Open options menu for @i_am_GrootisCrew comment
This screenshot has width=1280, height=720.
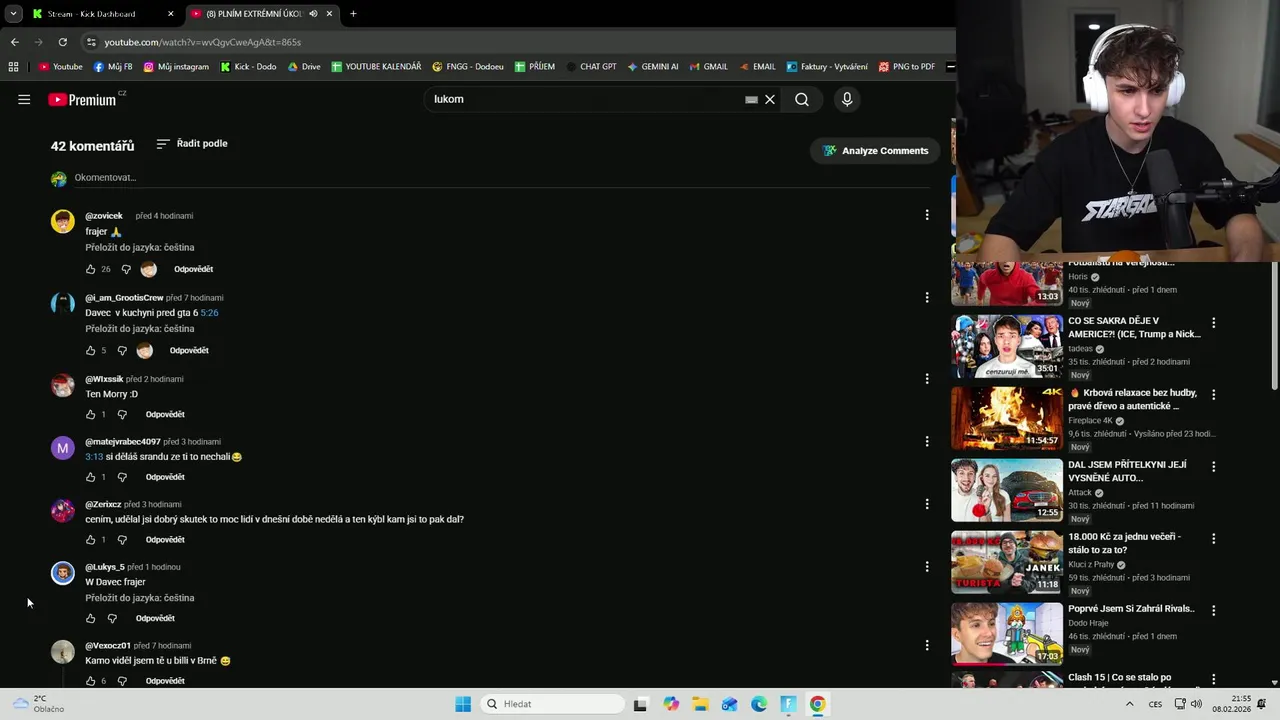tap(927, 297)
